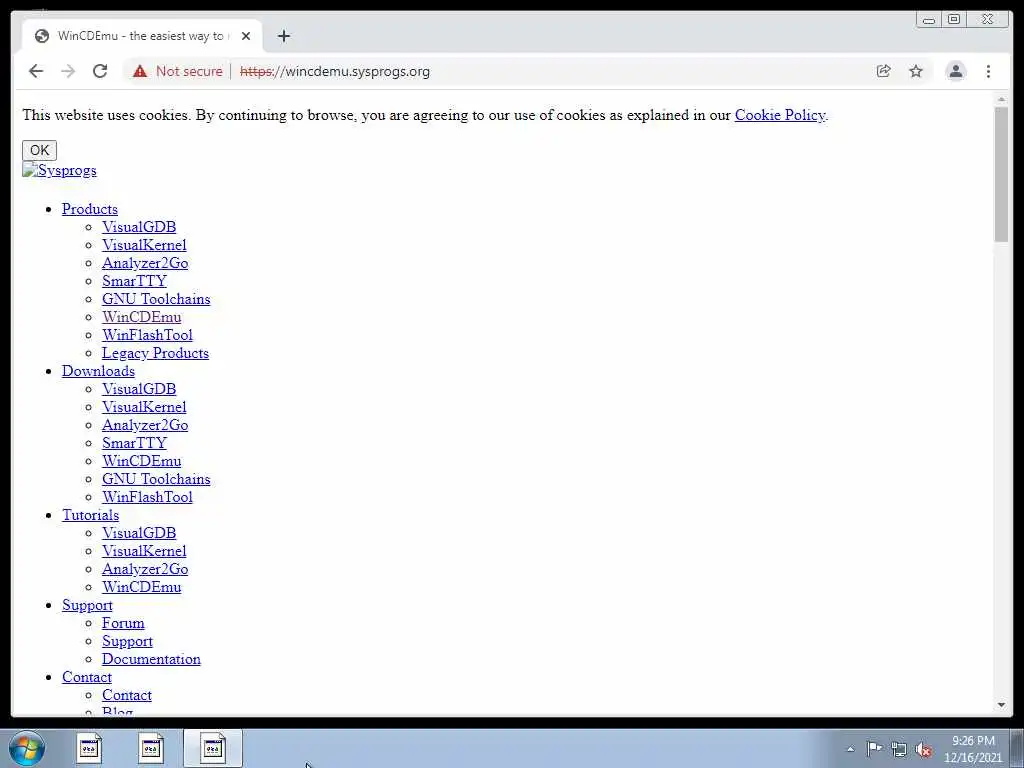Open the Contact sub-item link
Viewport: 1024px width, 768px height.
click(127, 696)
